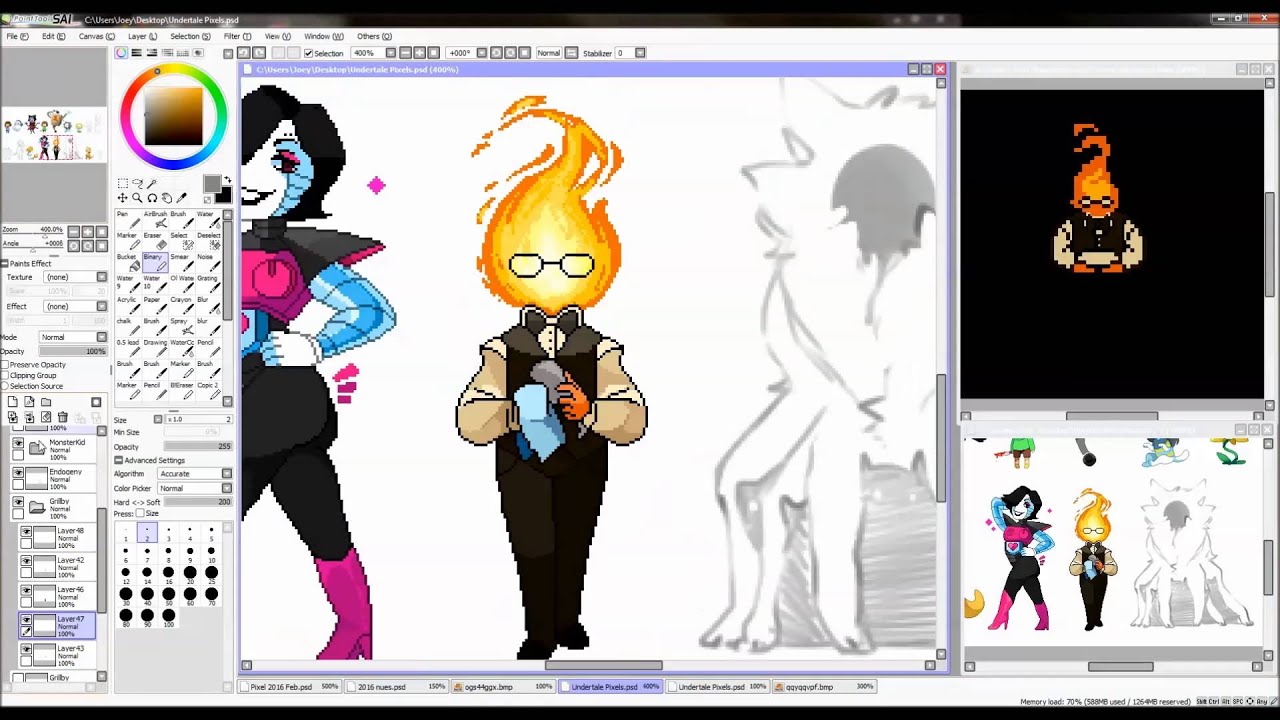The height and width of the screenshot is (720, 1280).
Task: Pick the Eyedropper tool
Action: (x=182, y=198)
